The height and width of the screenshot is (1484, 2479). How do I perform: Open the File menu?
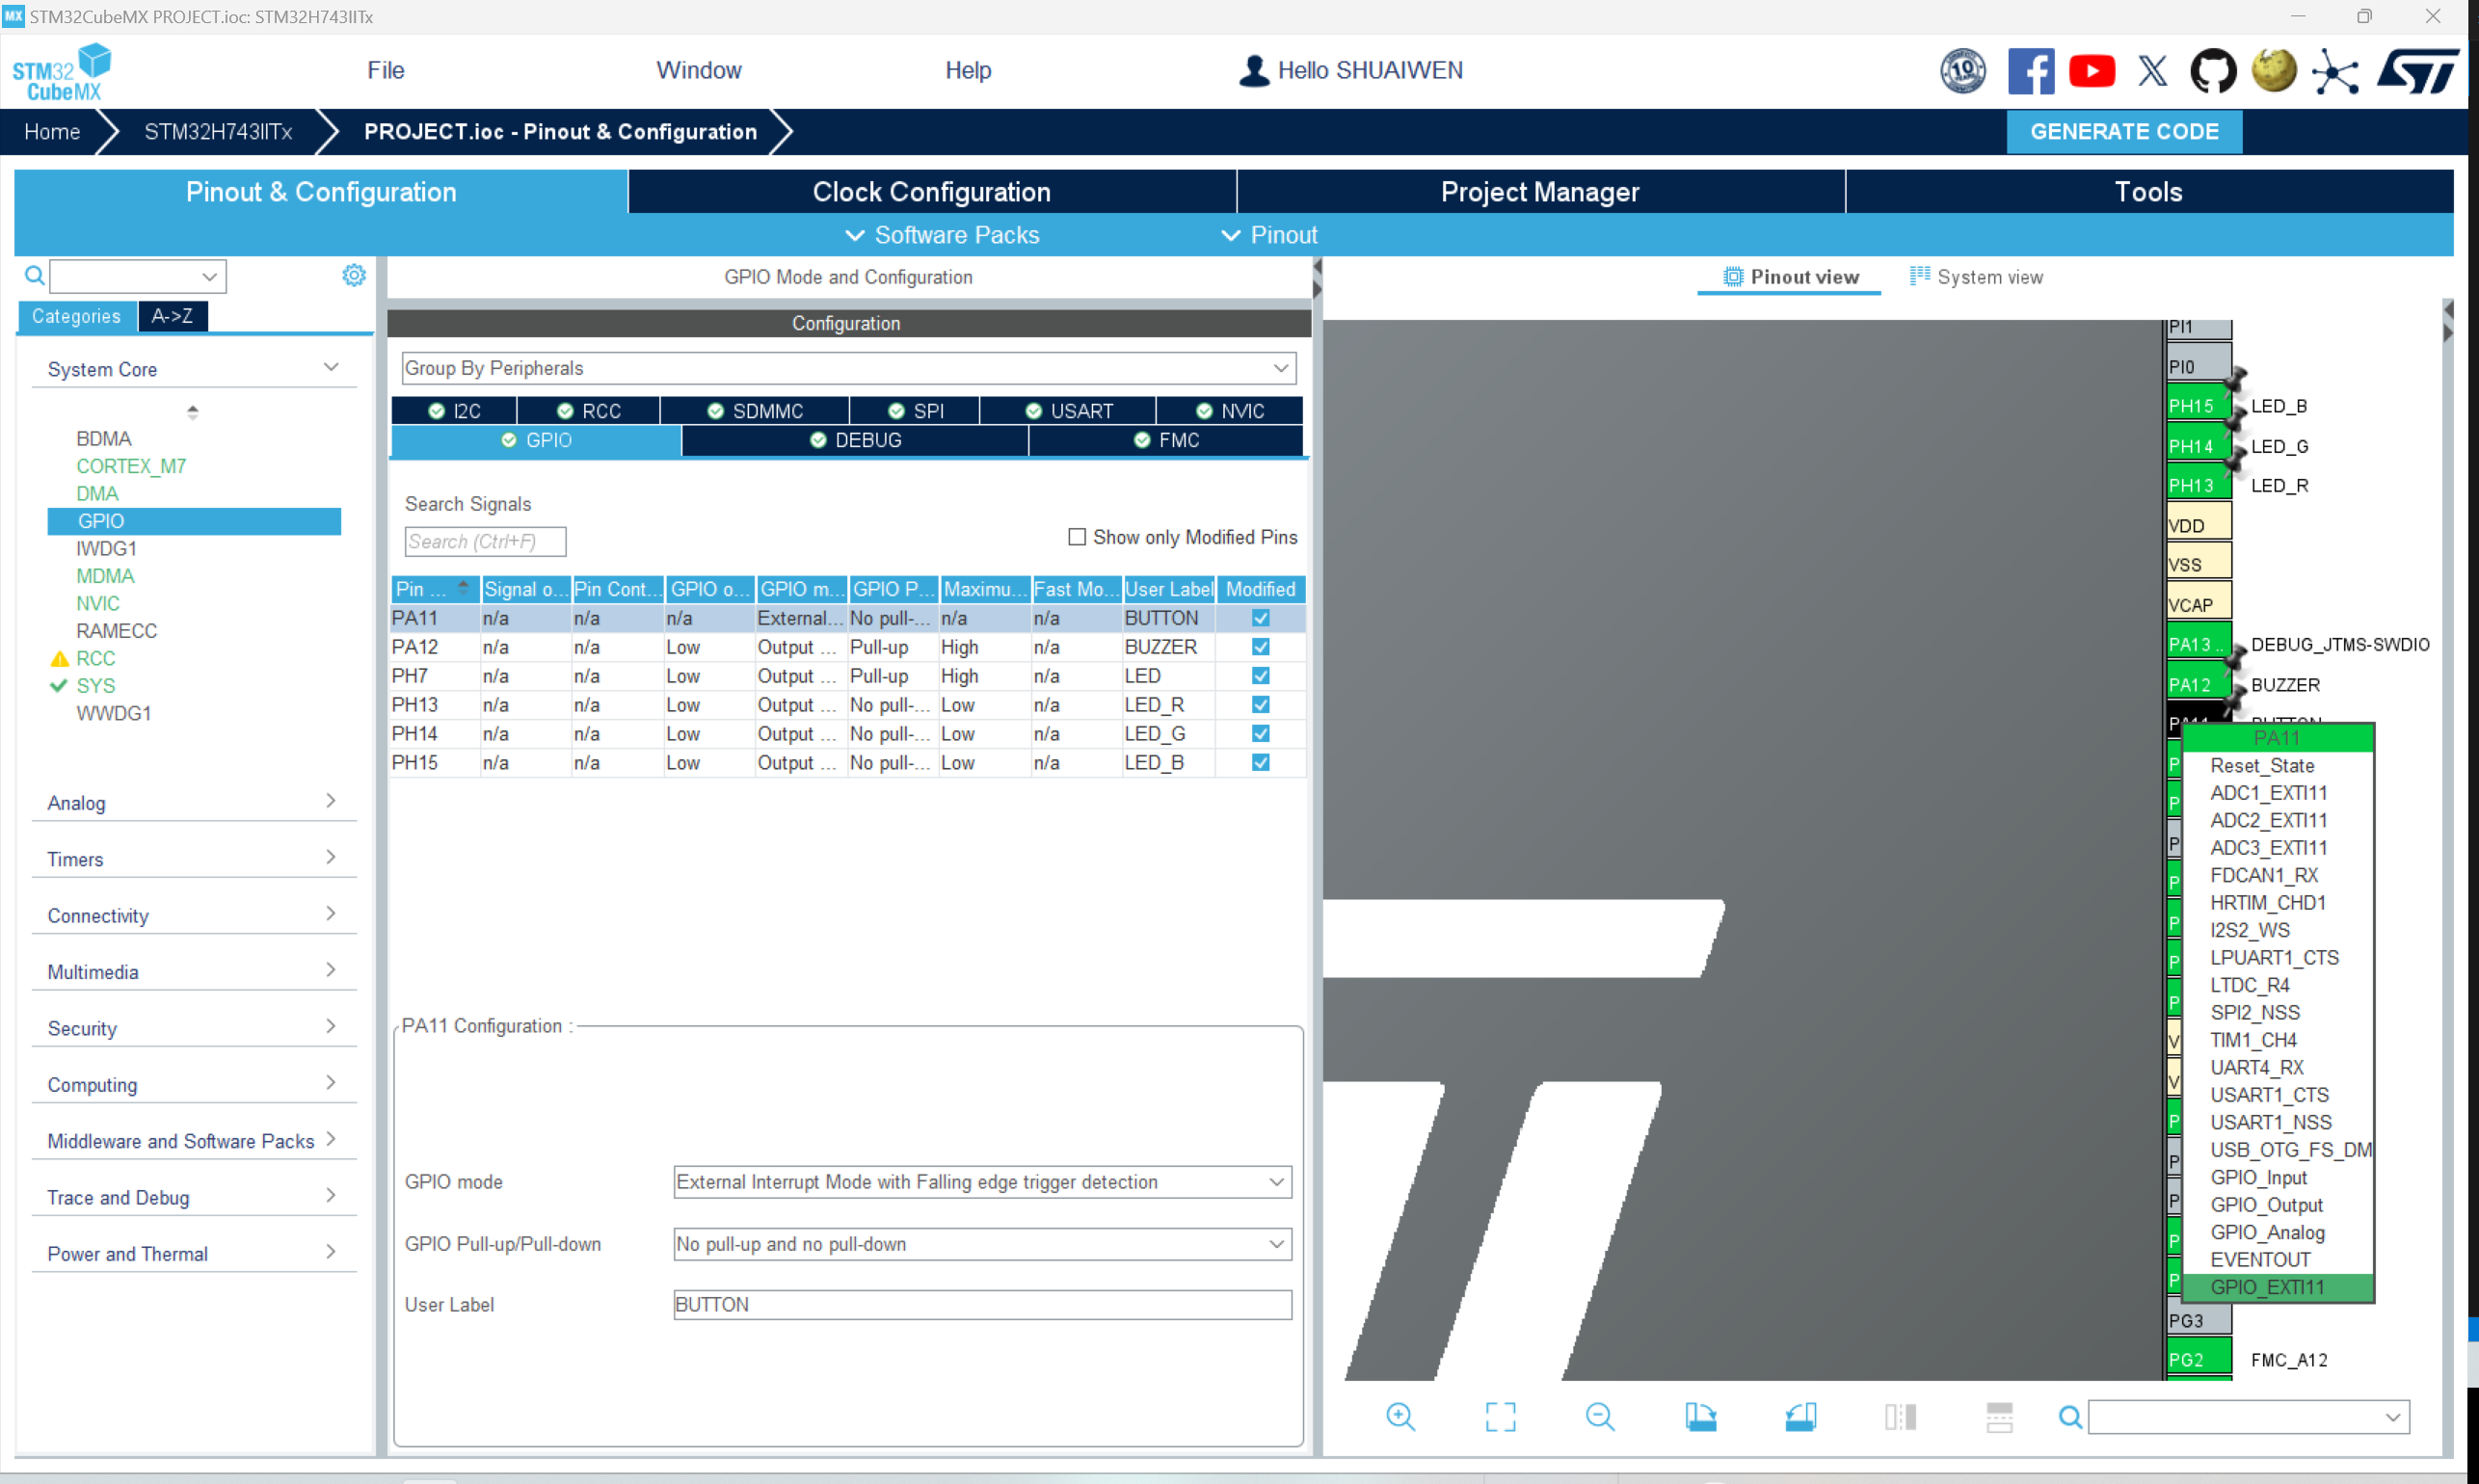(386, 70)
